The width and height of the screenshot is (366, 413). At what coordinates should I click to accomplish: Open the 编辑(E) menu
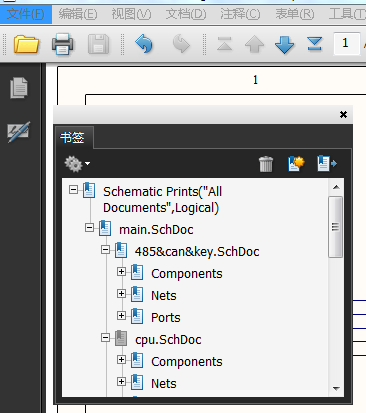tap(78, 14)
